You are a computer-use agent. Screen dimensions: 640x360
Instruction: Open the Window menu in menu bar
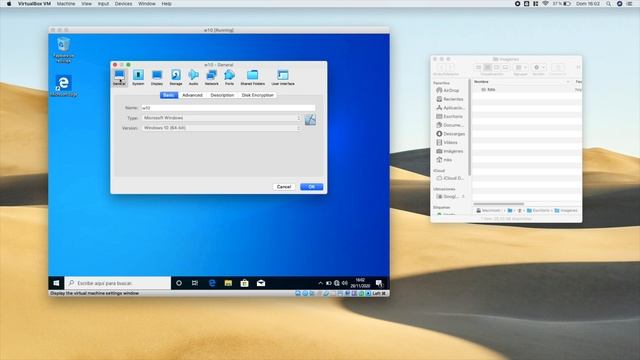coord(147,4)
